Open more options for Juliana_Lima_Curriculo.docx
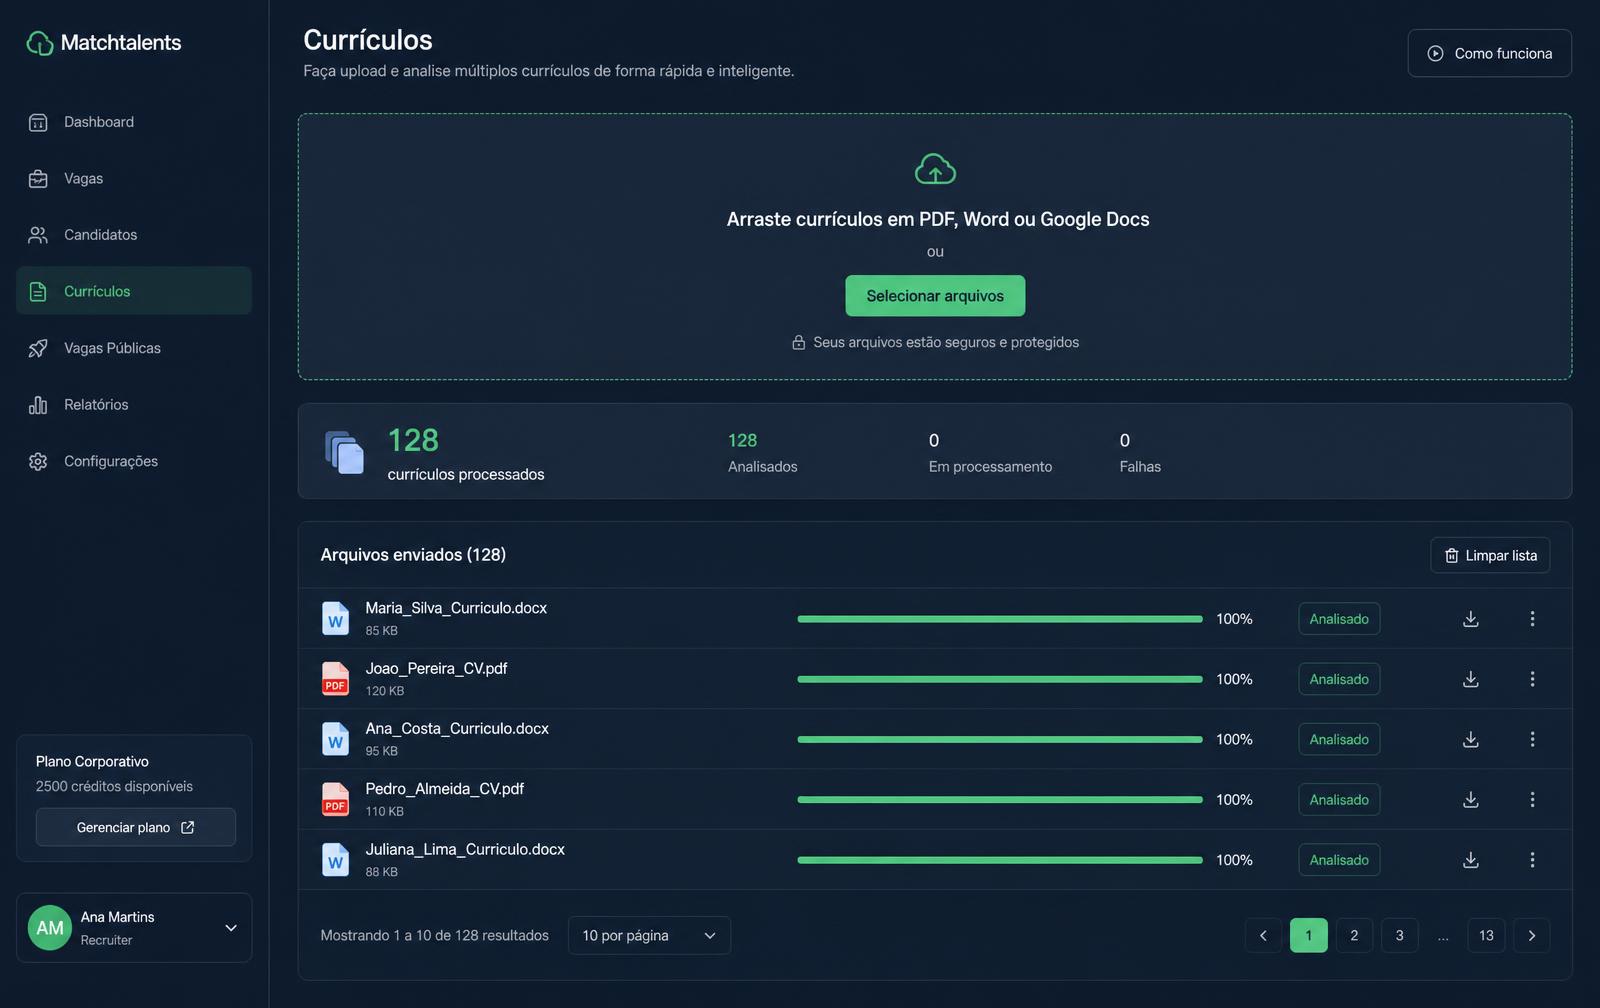This screenshot has height=1008, width=1600. pos(1532,860)
